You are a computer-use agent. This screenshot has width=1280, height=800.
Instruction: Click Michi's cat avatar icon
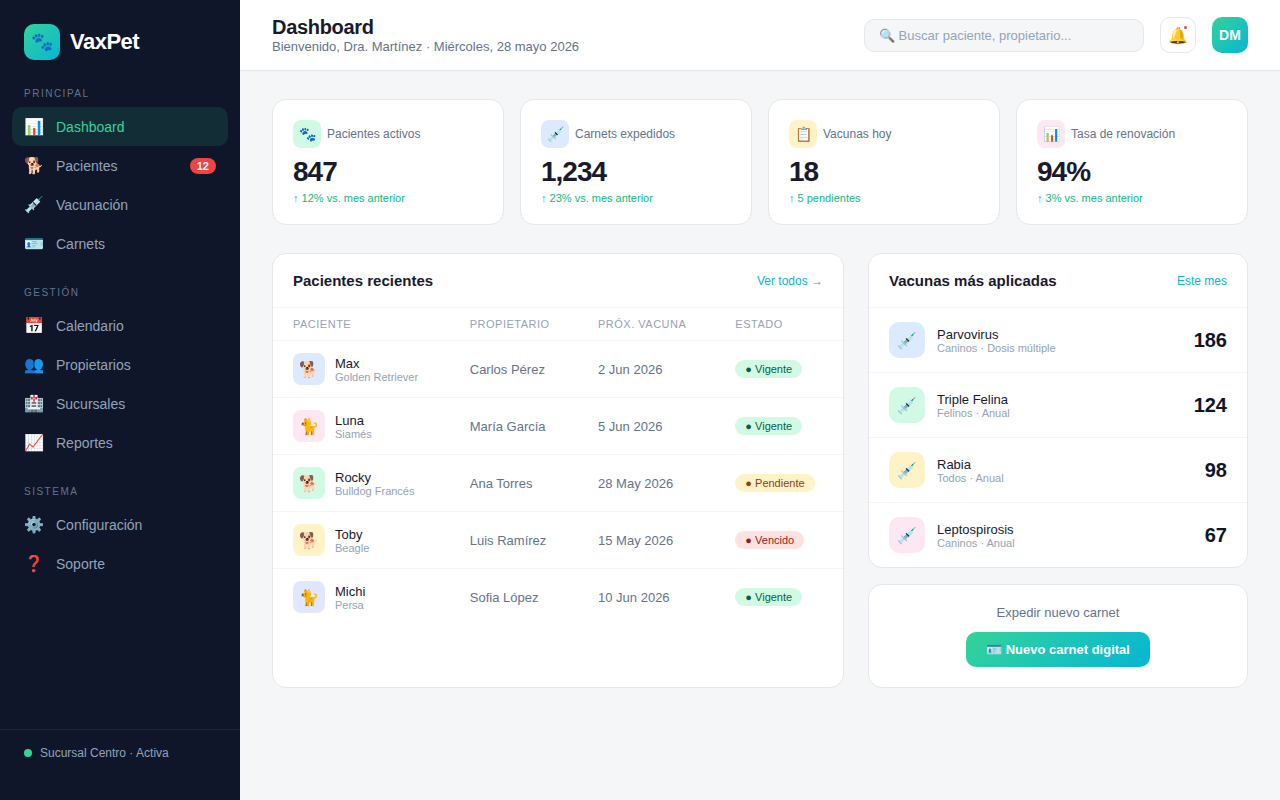point(309,597)
